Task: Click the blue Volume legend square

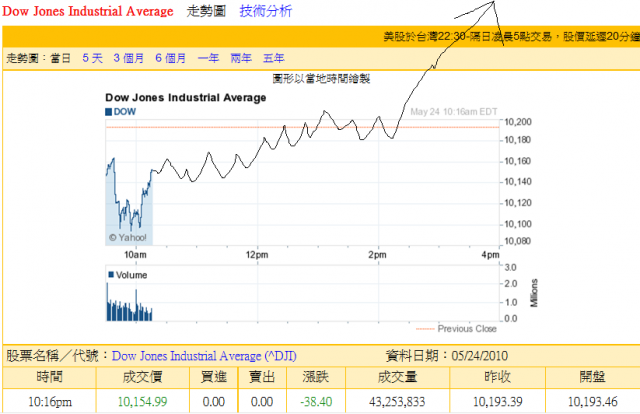Action: coord(111,274)
